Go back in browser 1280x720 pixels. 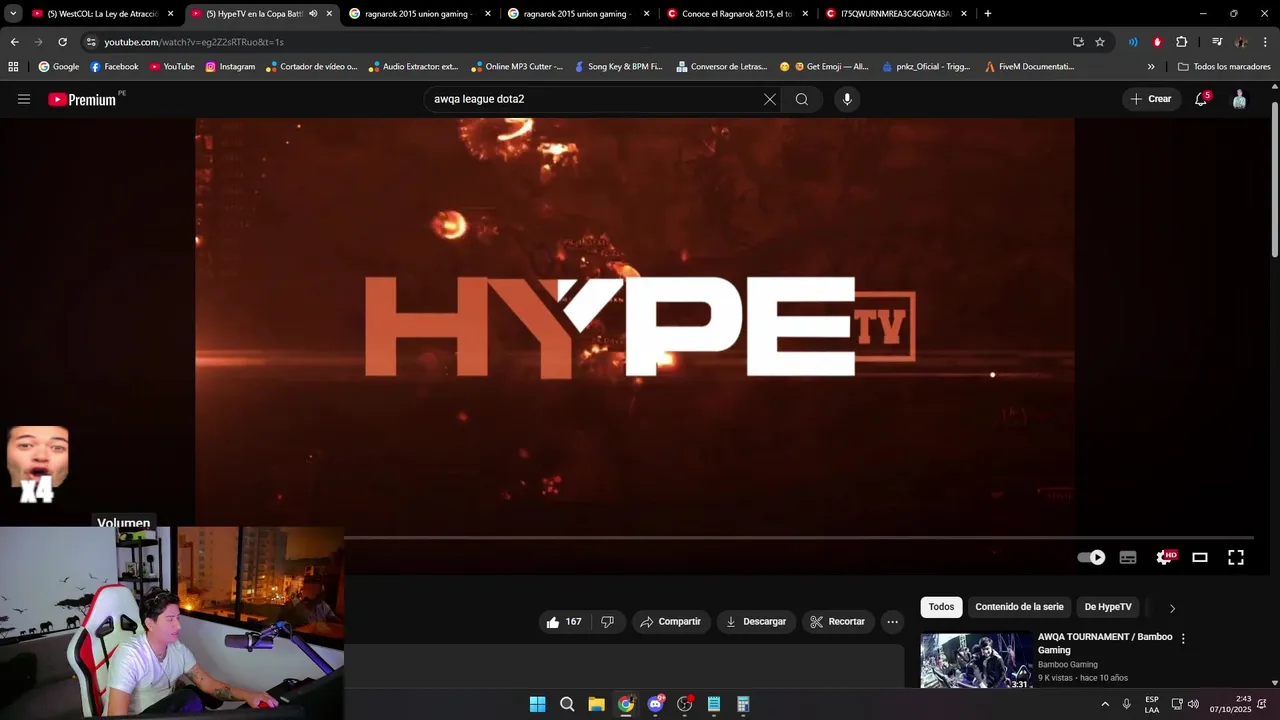(x=14, y=42)
